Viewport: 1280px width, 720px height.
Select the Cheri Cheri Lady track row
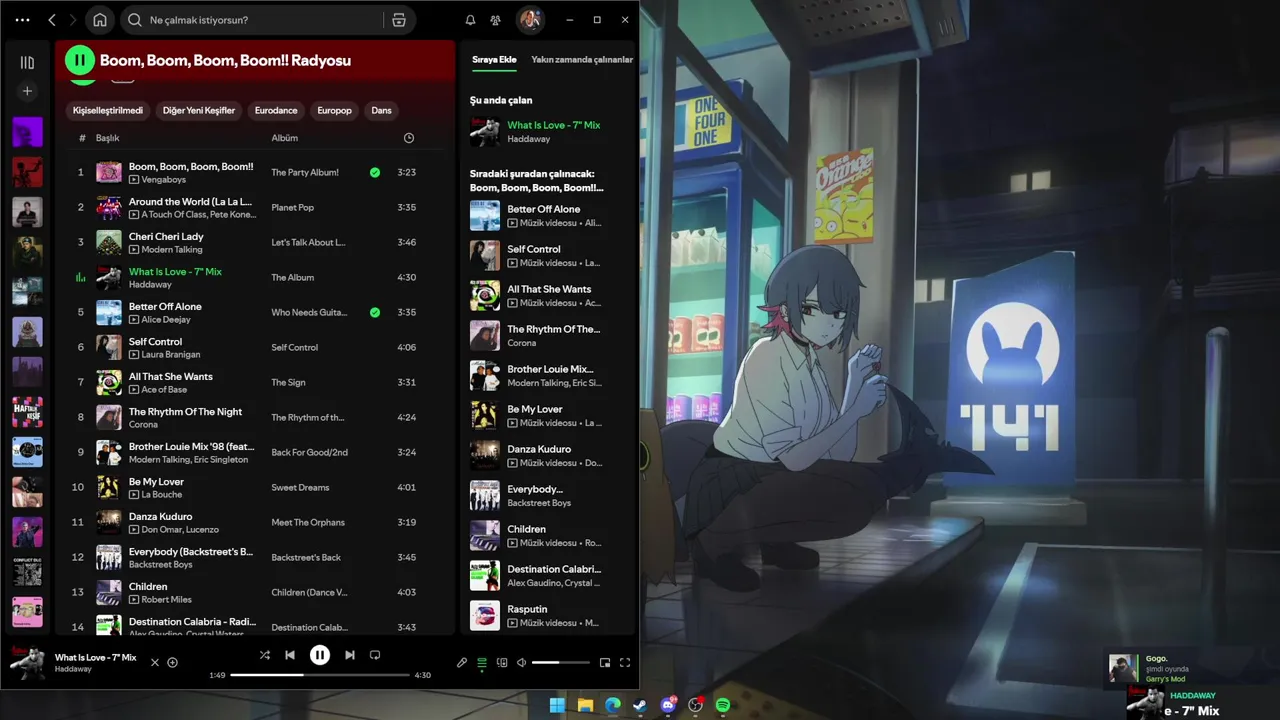click(250, 242)
